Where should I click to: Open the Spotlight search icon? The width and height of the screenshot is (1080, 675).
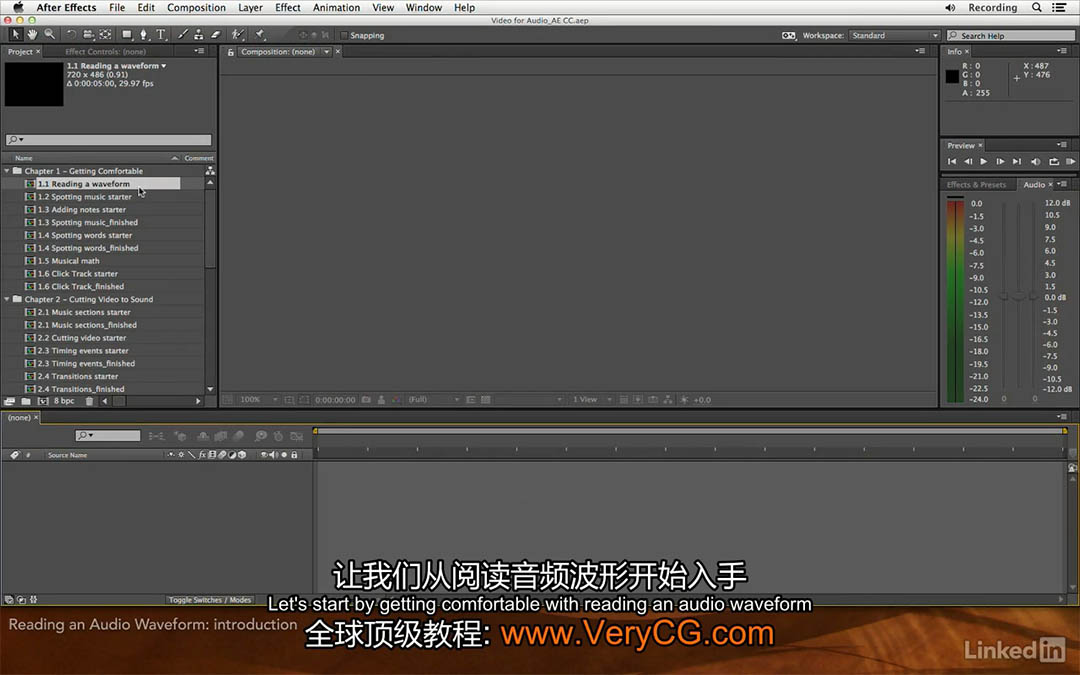[1037, 8]
